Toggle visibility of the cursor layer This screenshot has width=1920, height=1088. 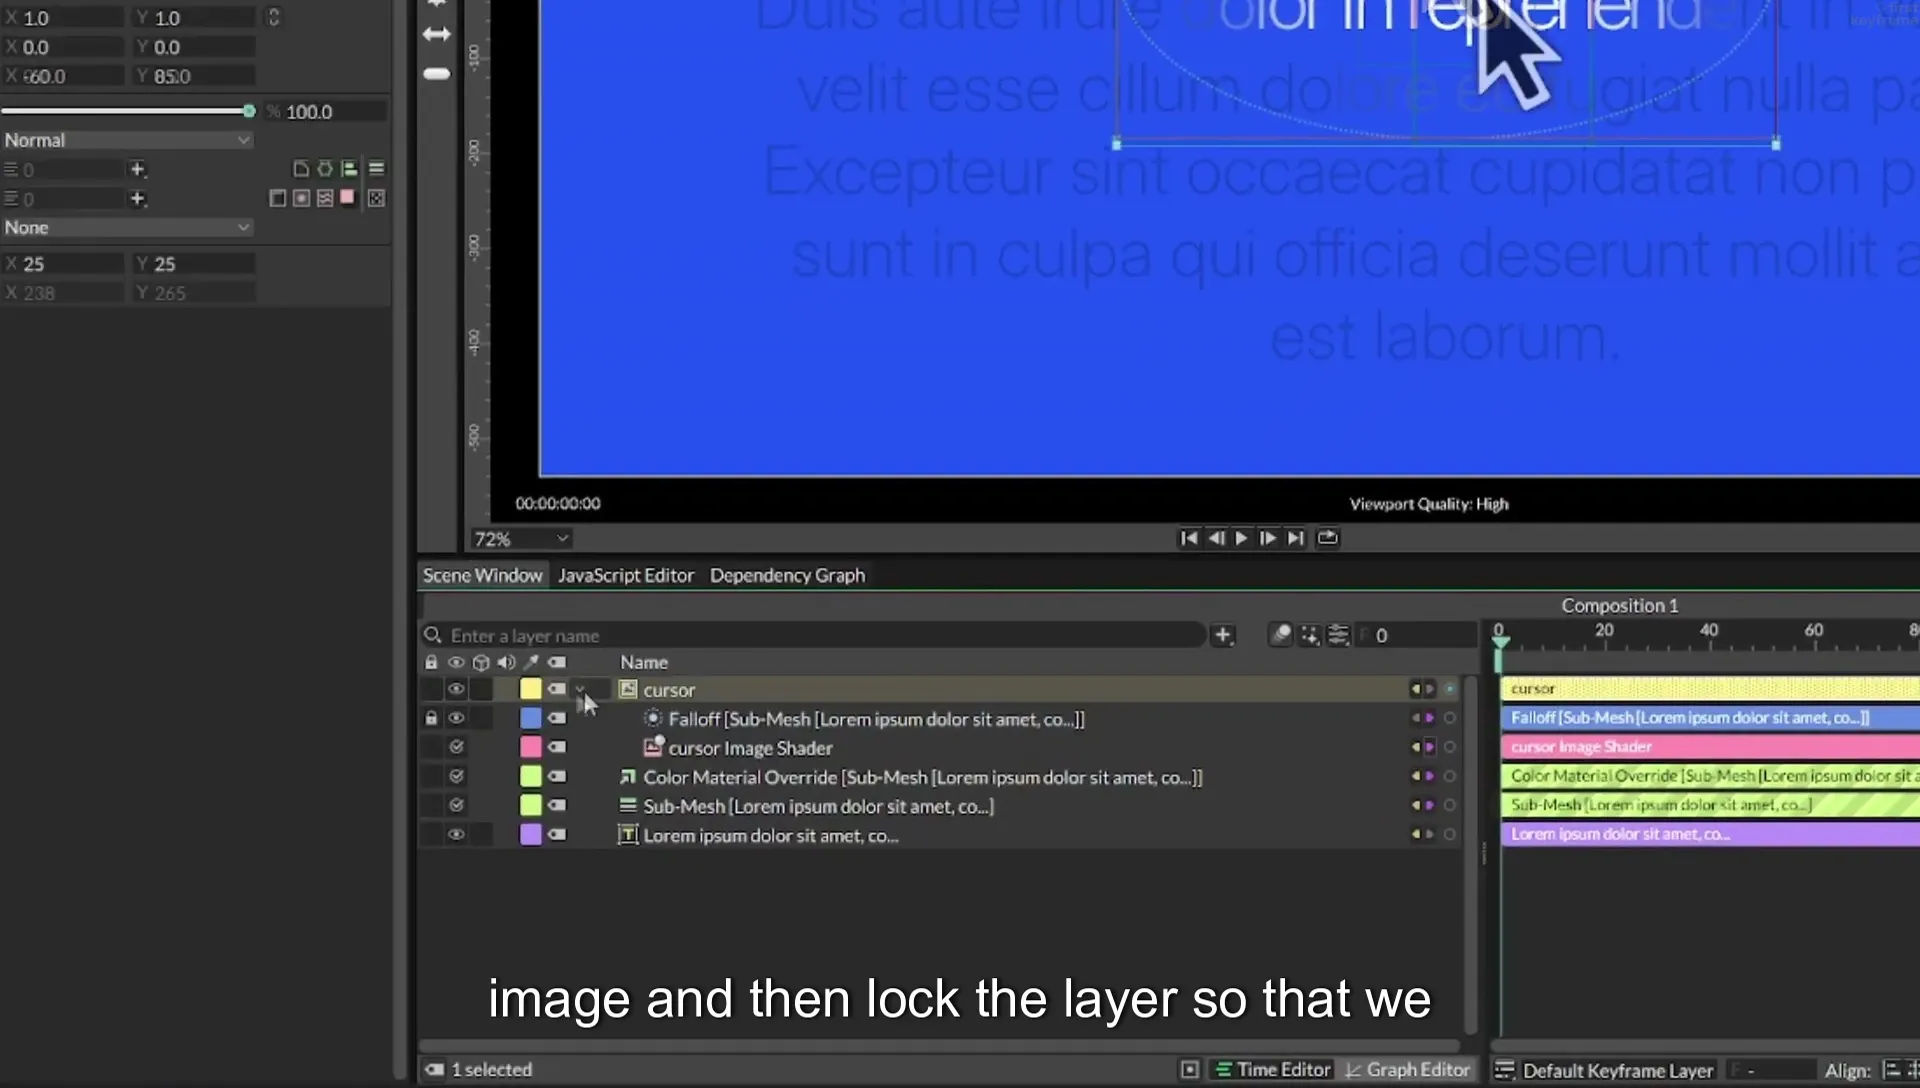456,689
